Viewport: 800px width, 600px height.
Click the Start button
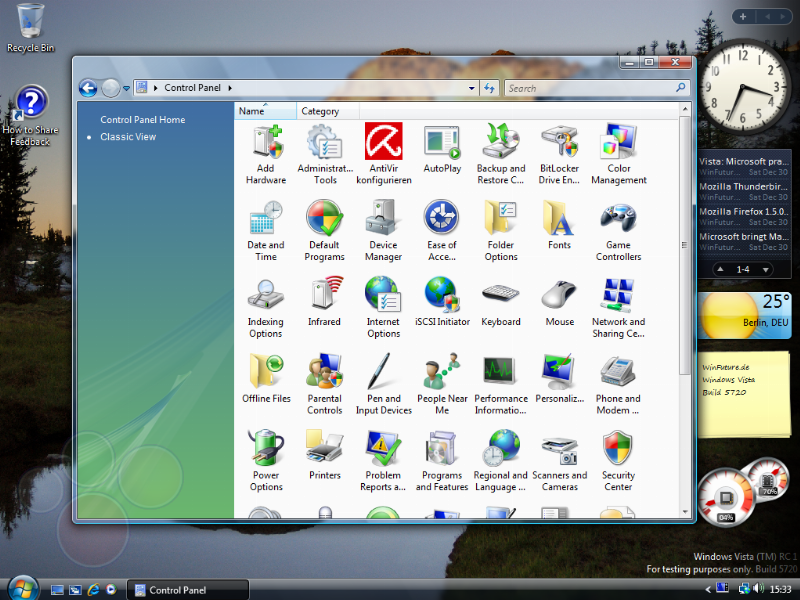(23, 589)
